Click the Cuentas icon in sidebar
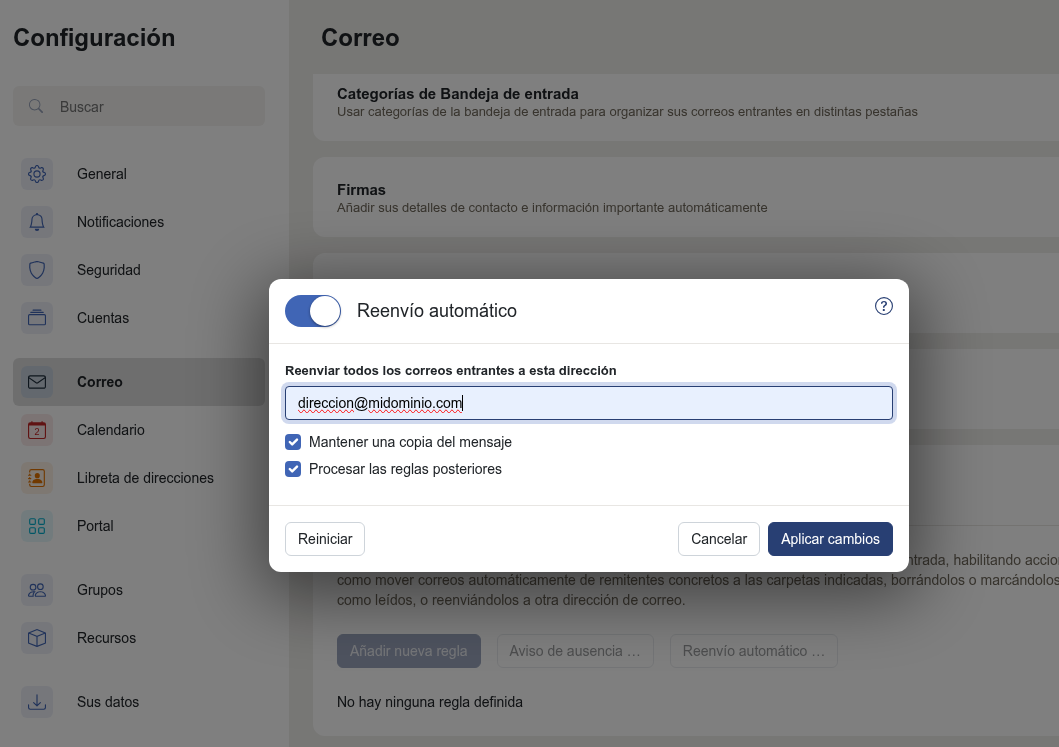 coord(37,318)
